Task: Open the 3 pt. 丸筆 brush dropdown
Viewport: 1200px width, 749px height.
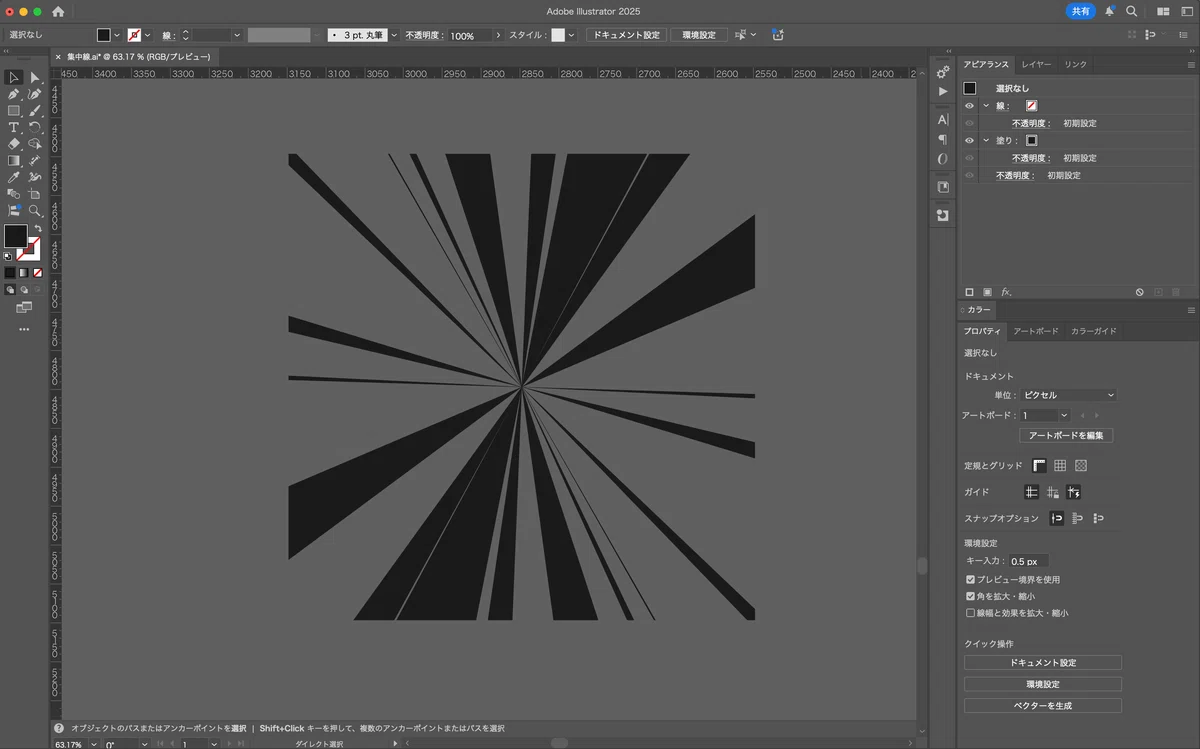Action: (x=394, y=35)
